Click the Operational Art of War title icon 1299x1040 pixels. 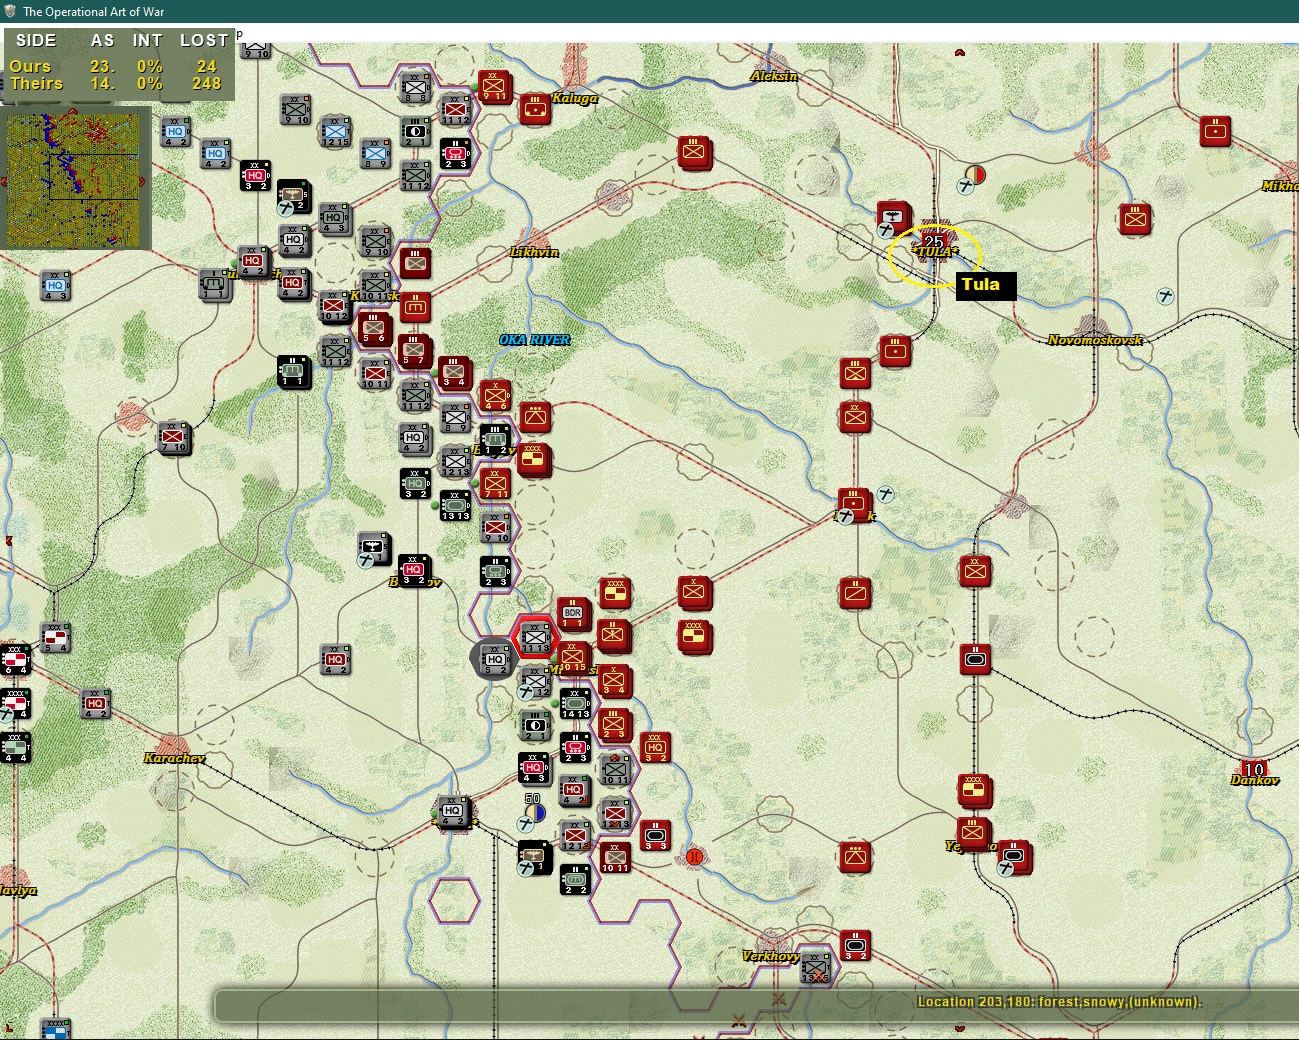(x=10, y=11)
